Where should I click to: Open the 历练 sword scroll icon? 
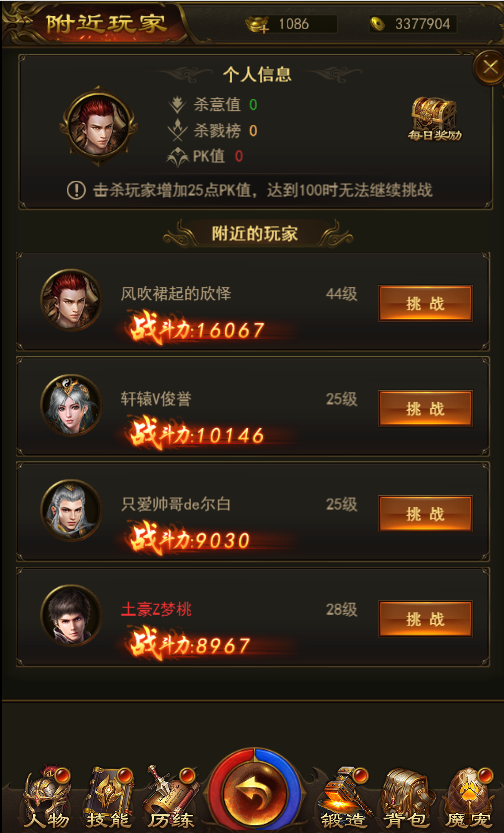(x=171, y=798)
